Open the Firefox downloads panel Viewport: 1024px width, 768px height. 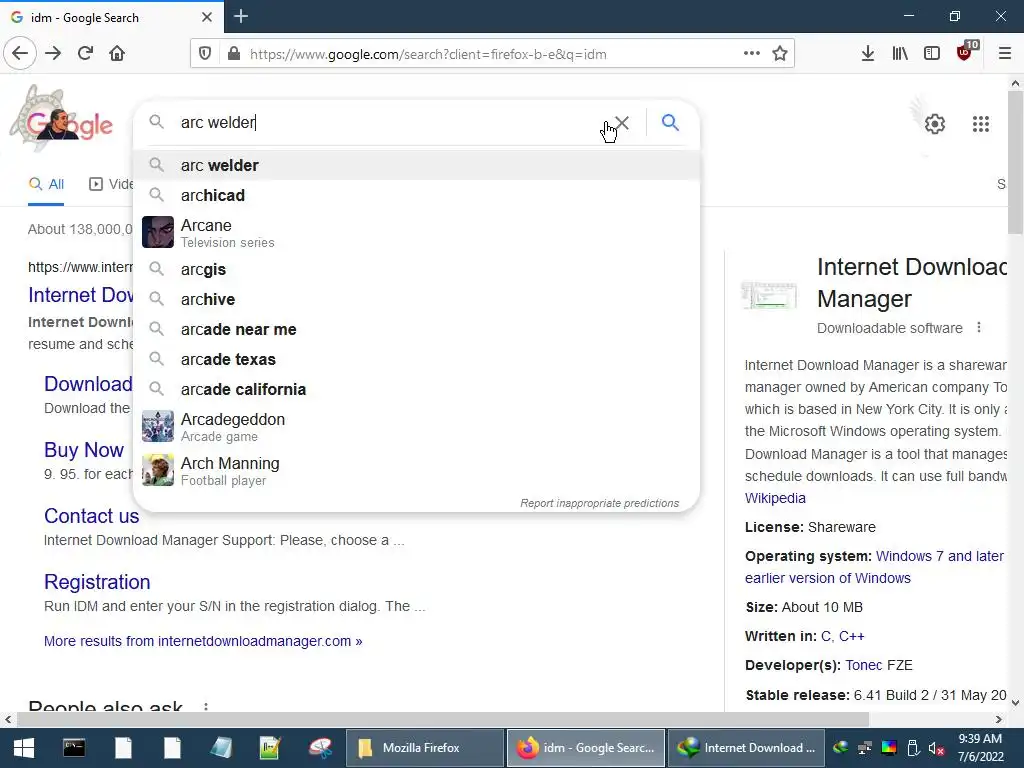(868, 54)
